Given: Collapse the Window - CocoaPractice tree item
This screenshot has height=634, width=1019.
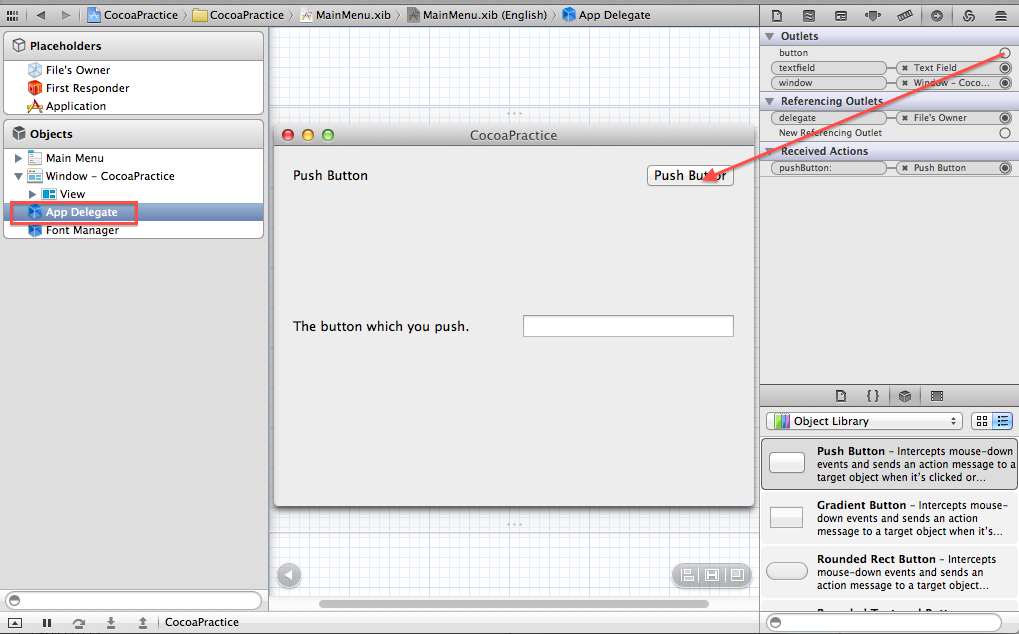Looking at the screenshot, I should pos(18,176).
